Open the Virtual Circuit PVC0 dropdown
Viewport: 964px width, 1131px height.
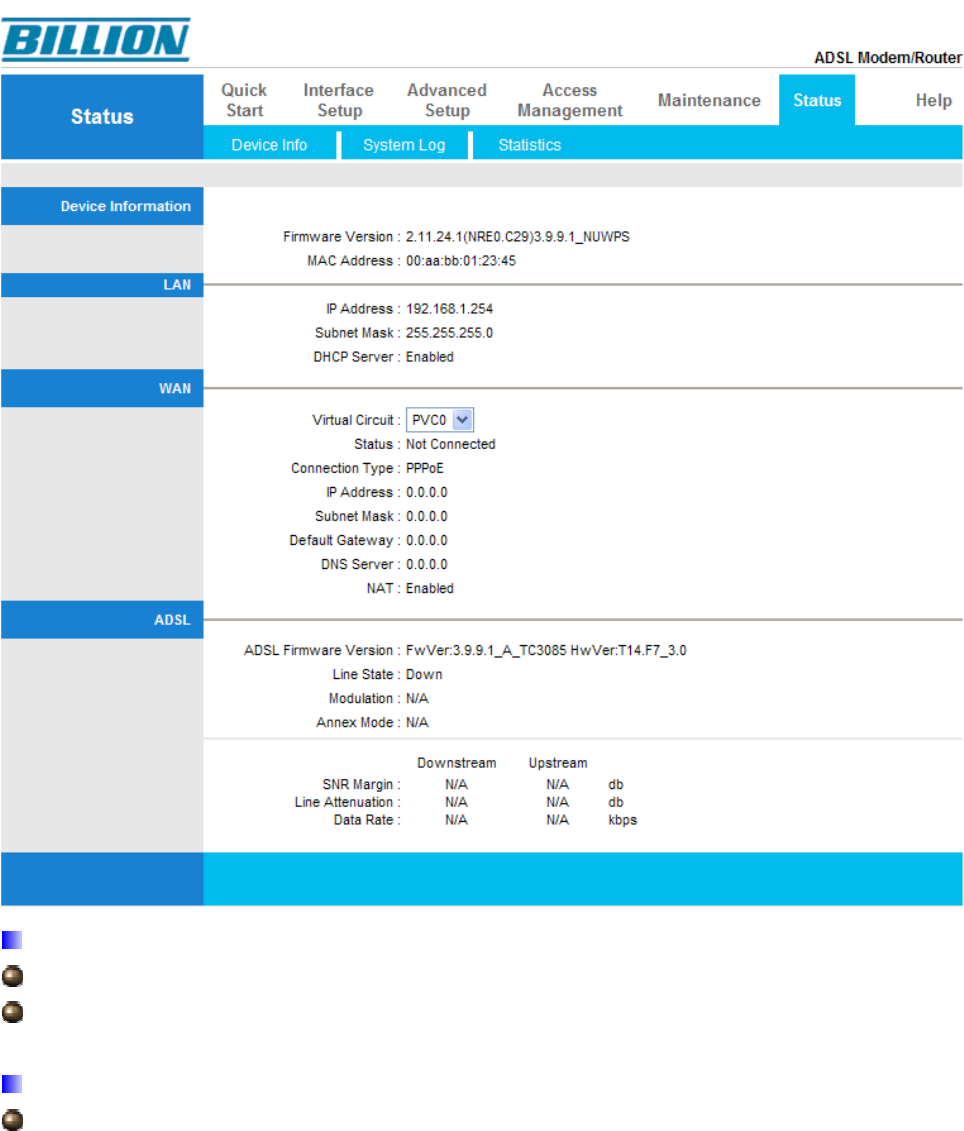tap(439, 420)
